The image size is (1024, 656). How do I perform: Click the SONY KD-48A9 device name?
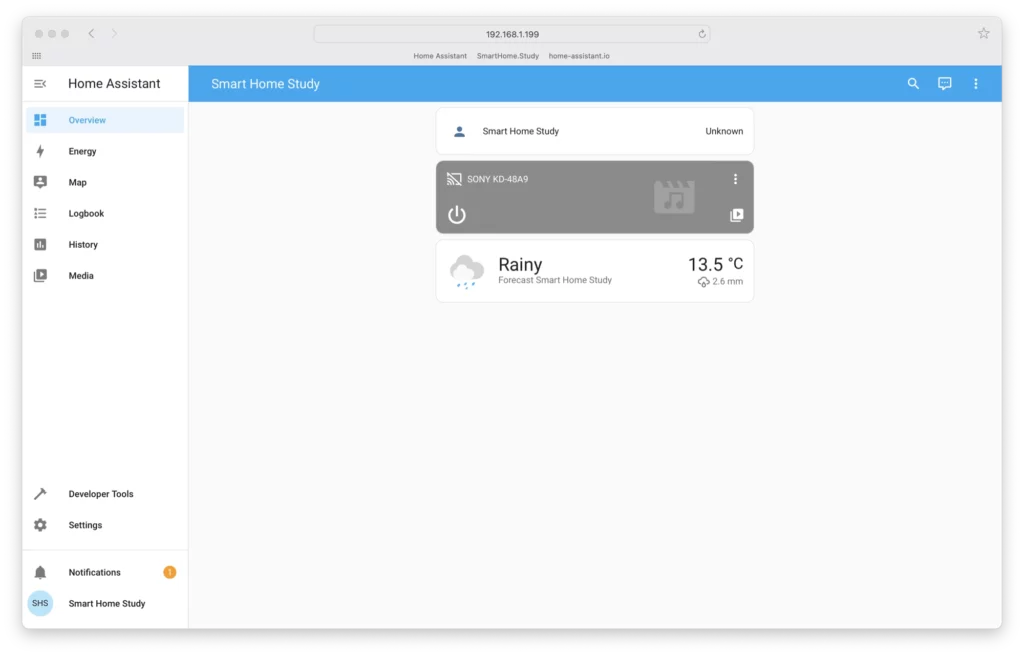498,179
